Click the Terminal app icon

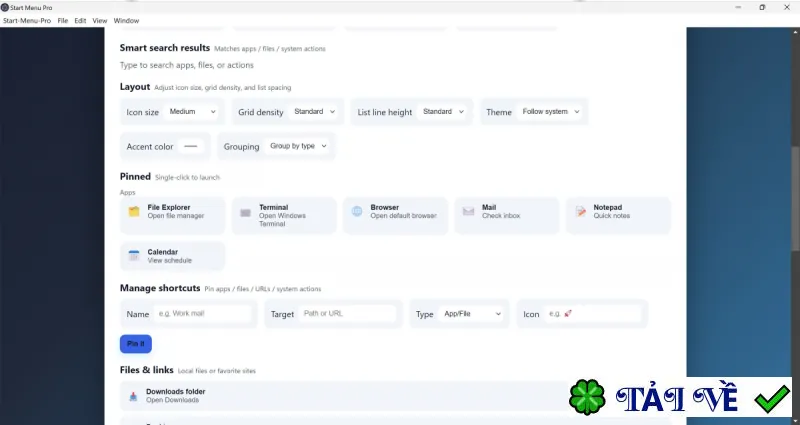coord(245,212)
